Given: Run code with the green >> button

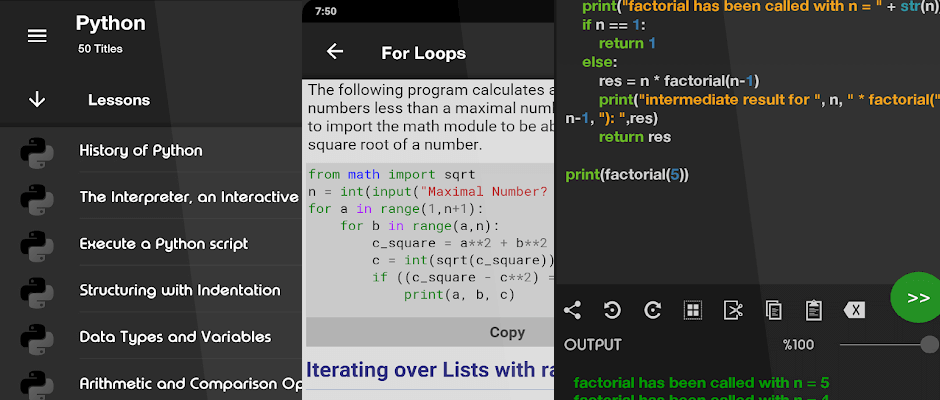Looking at the screenshot, I should click(x=916, y=298).
